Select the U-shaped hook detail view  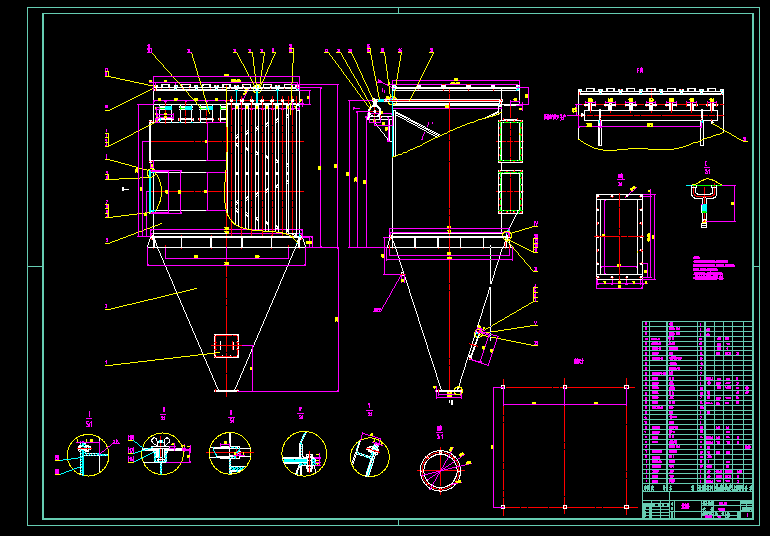[x=704, y=204]
